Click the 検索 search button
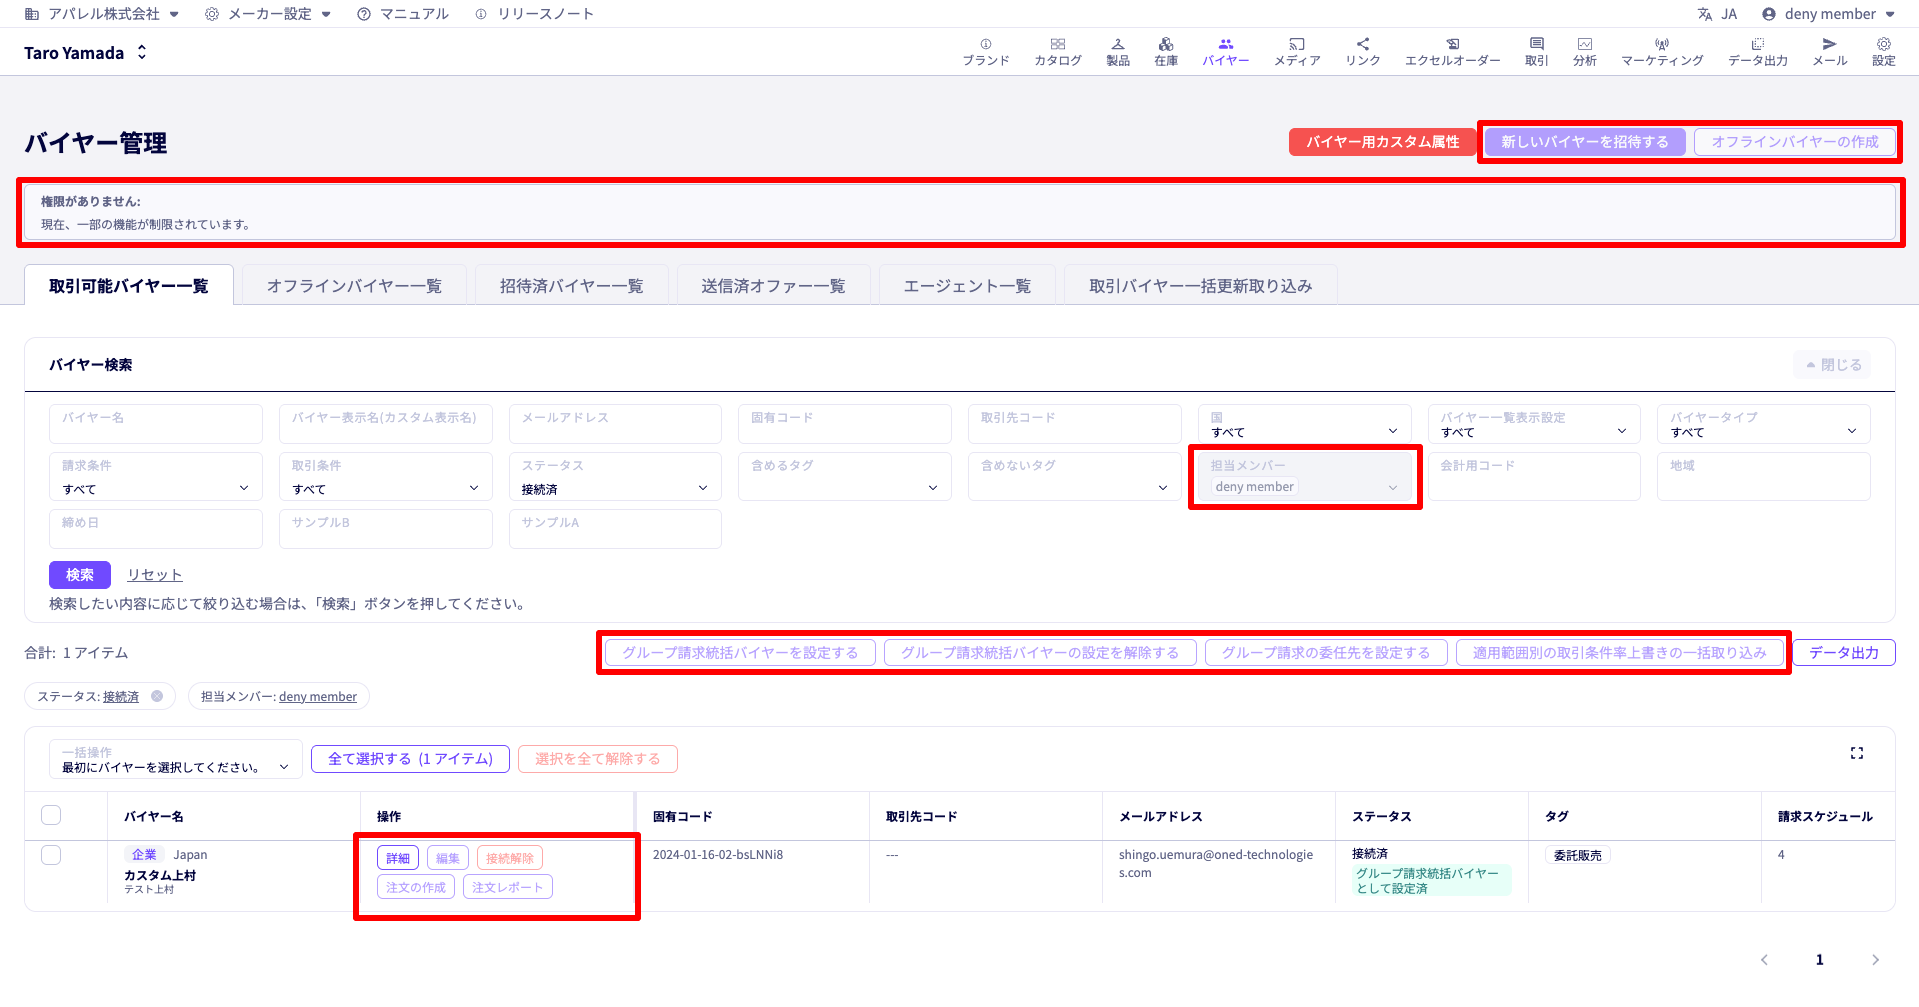Screen dimensions: 1919x1007 79,575
